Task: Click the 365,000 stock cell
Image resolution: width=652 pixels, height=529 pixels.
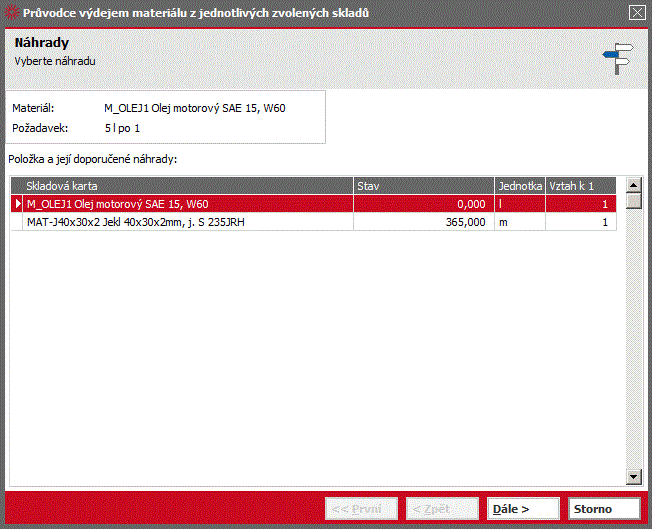Action: pyautogui.click(x=424, y=222)
